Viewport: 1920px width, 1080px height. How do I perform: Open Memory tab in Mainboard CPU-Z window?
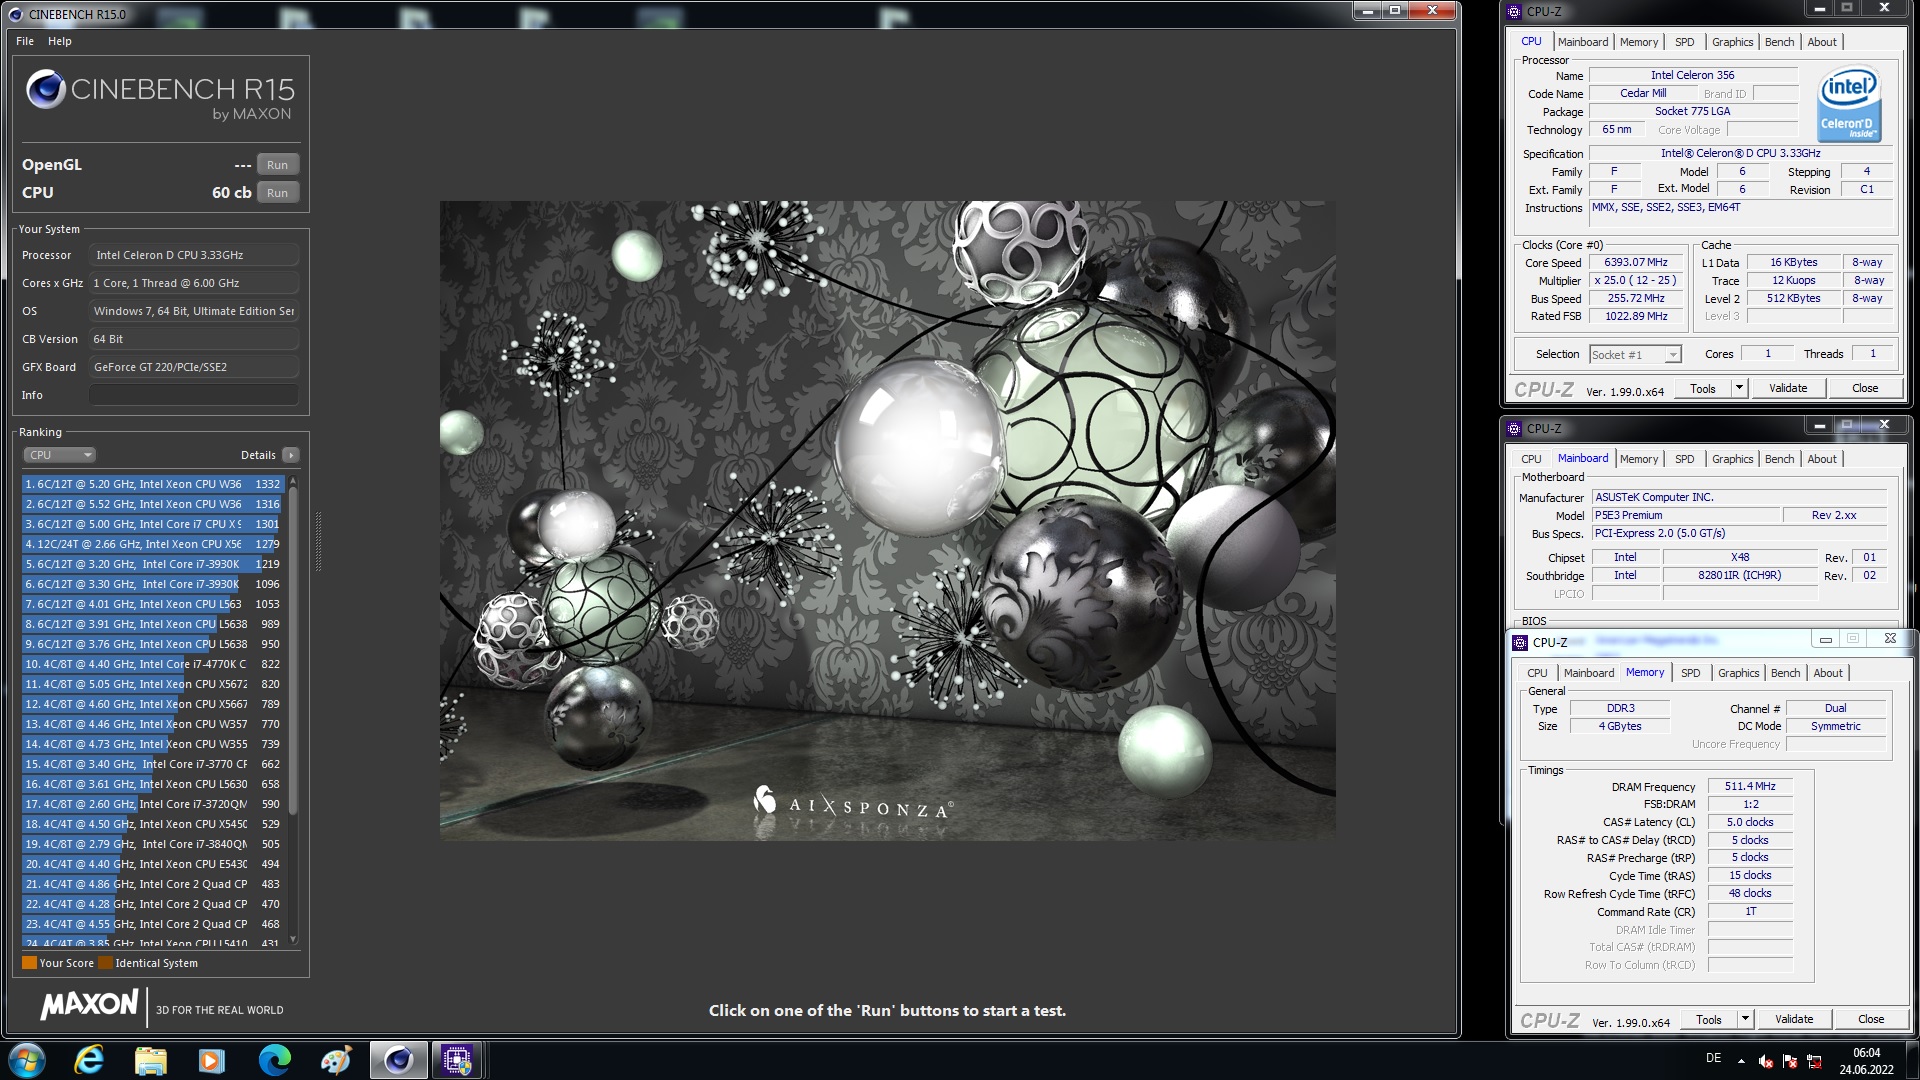1639,459
